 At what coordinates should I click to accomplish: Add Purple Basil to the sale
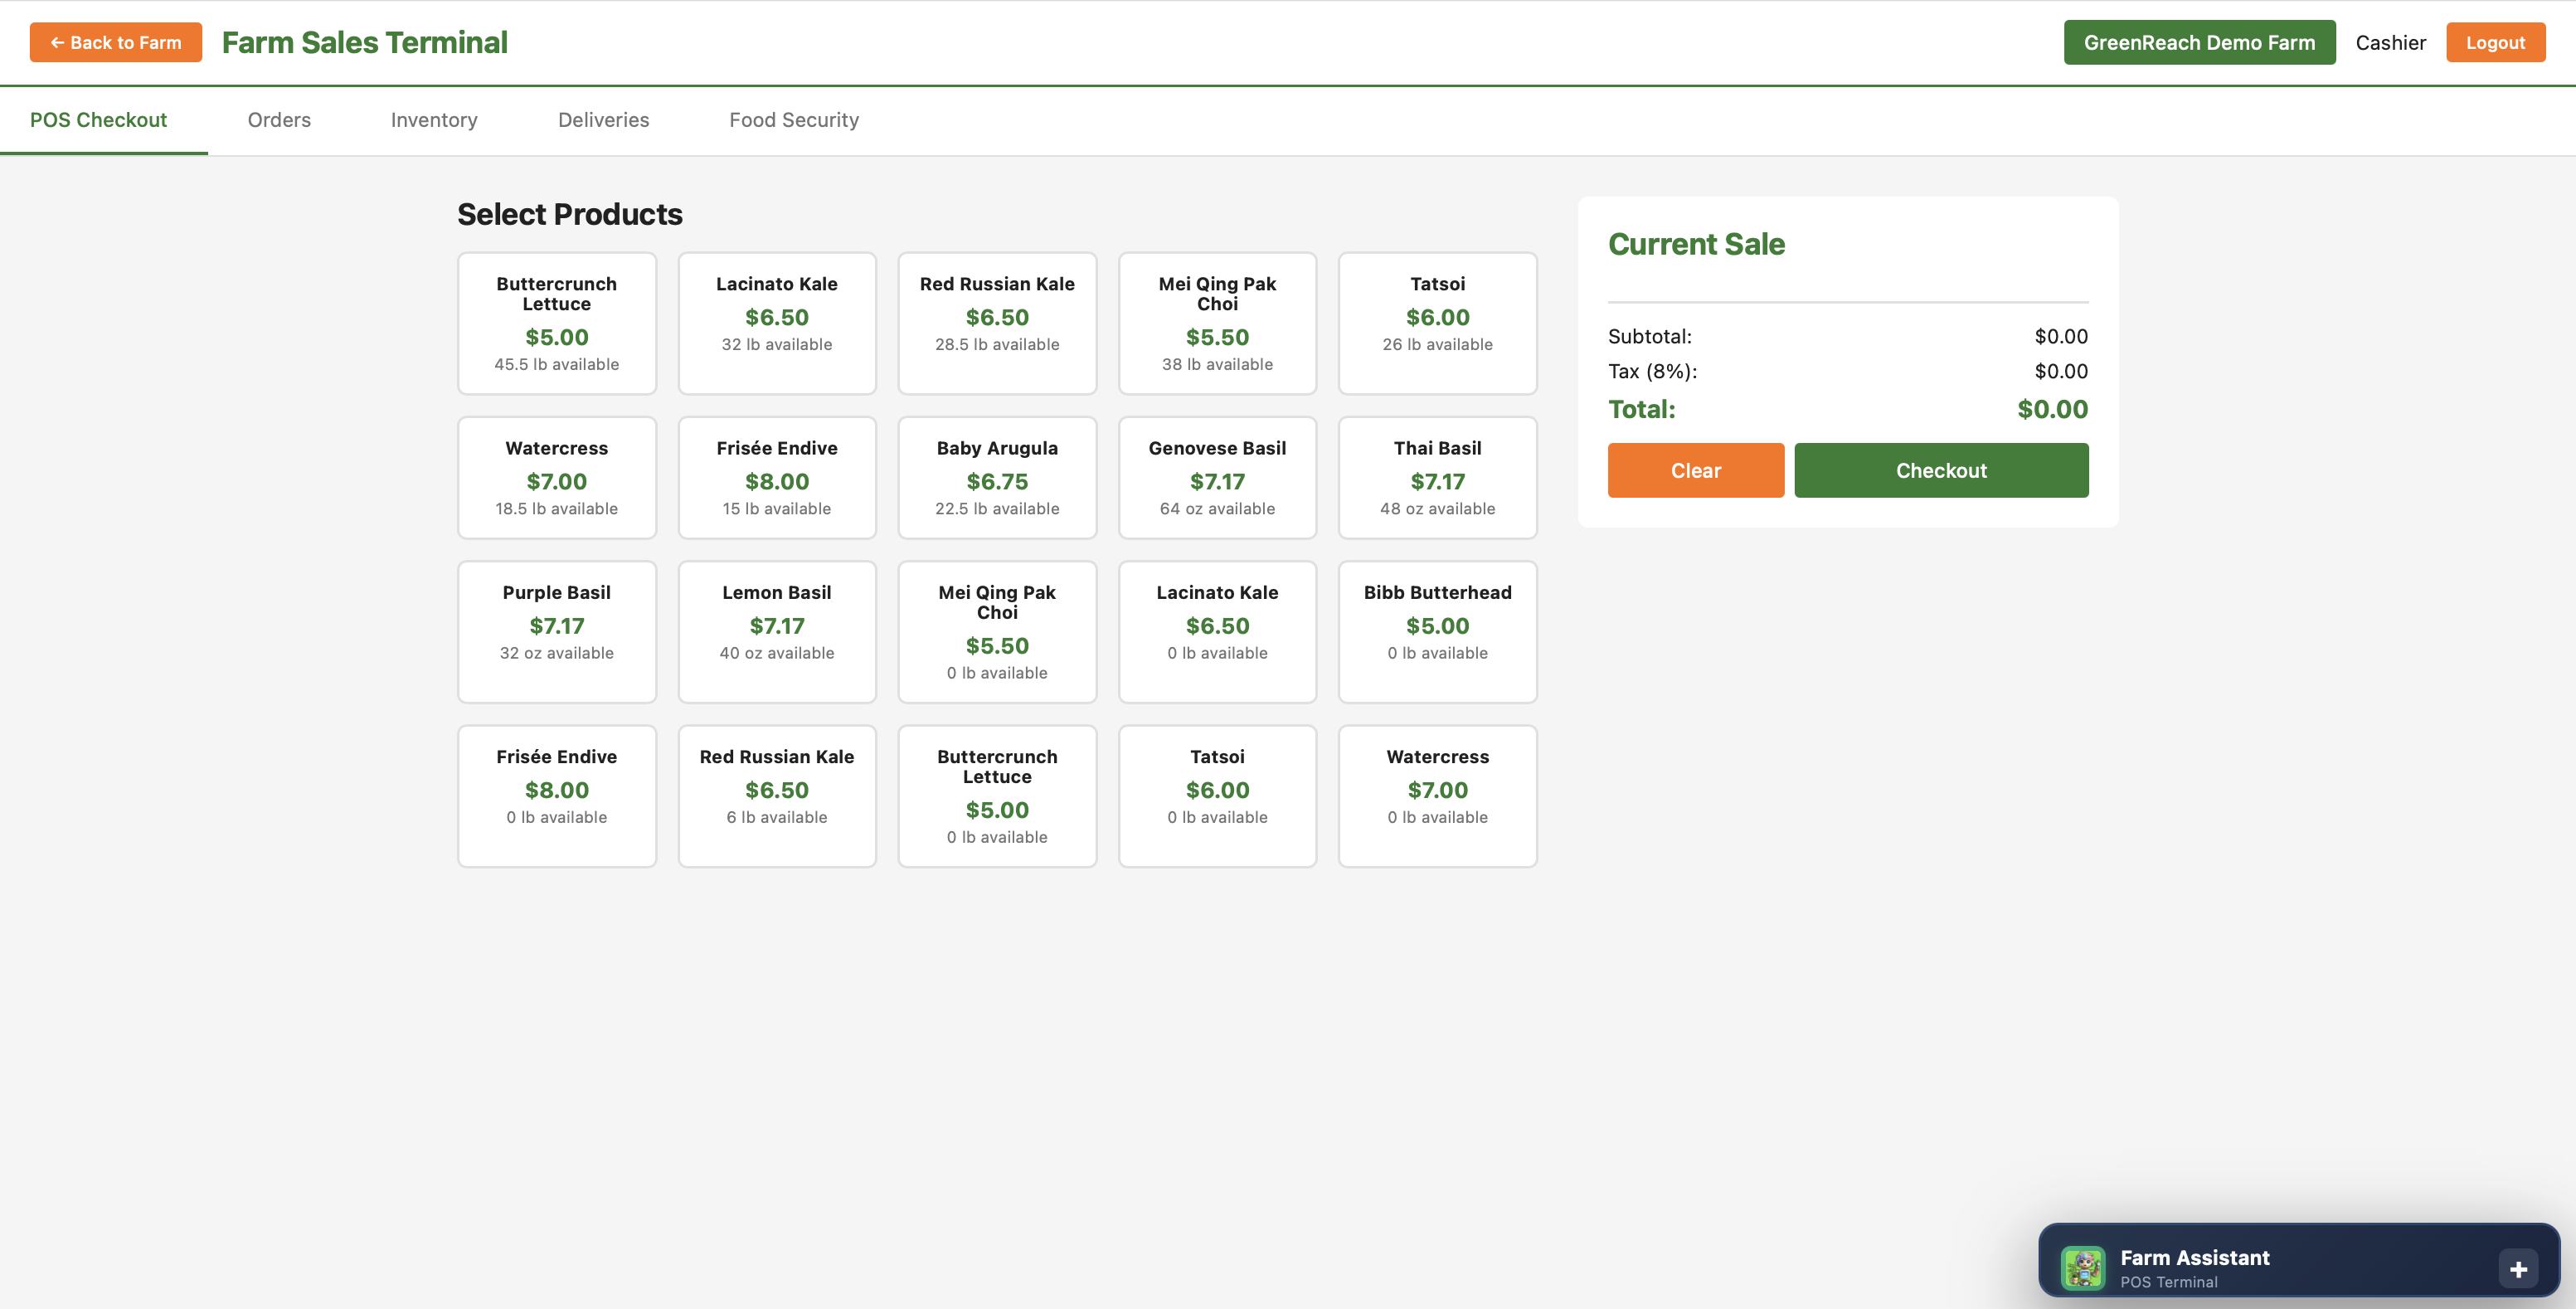click(557, 631)
